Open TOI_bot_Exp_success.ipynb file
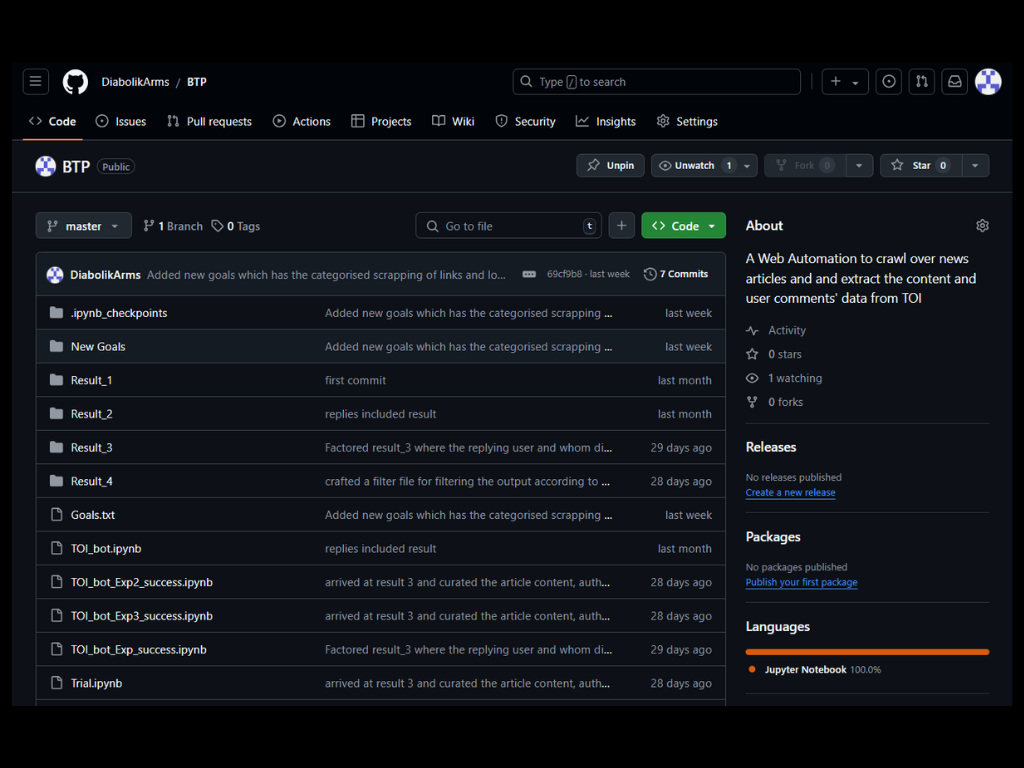Image resolution: width=1024 pixels, height=768 pixels. click(138, 649)
